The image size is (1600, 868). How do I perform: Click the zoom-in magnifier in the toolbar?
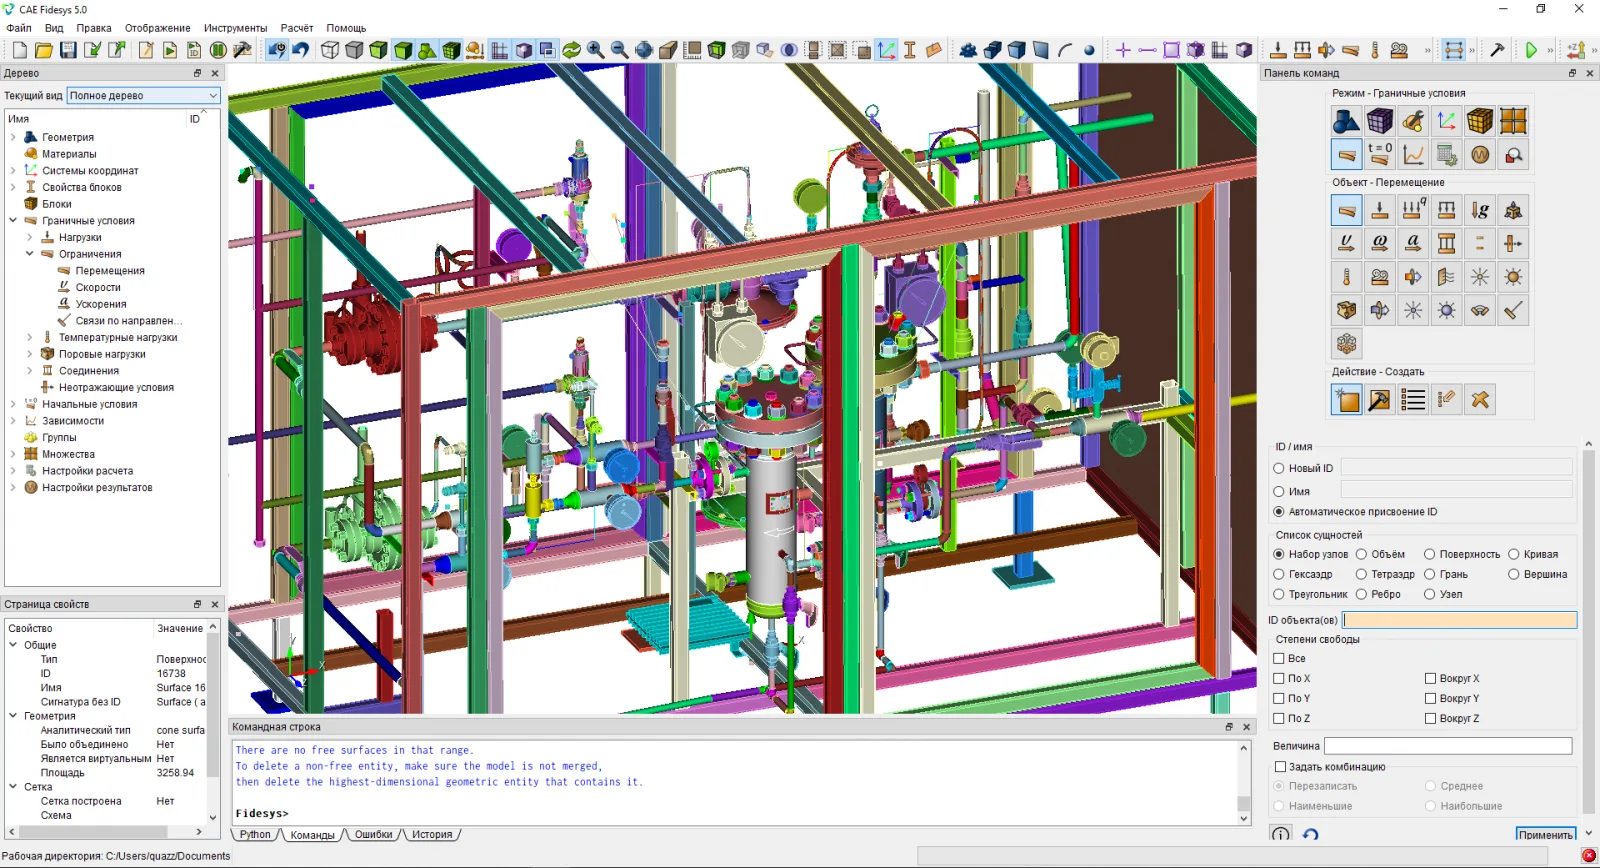coord(595,50)
